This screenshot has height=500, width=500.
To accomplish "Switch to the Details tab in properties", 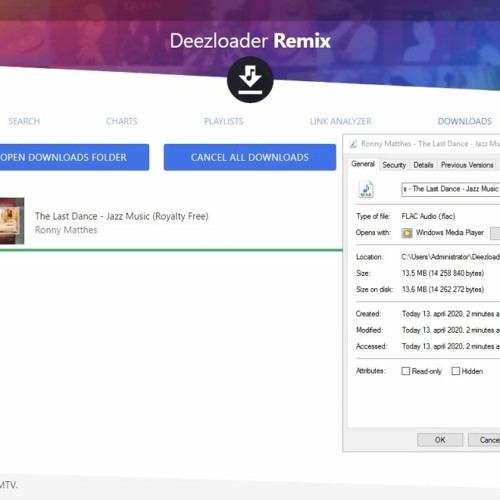I will [423, 165].
